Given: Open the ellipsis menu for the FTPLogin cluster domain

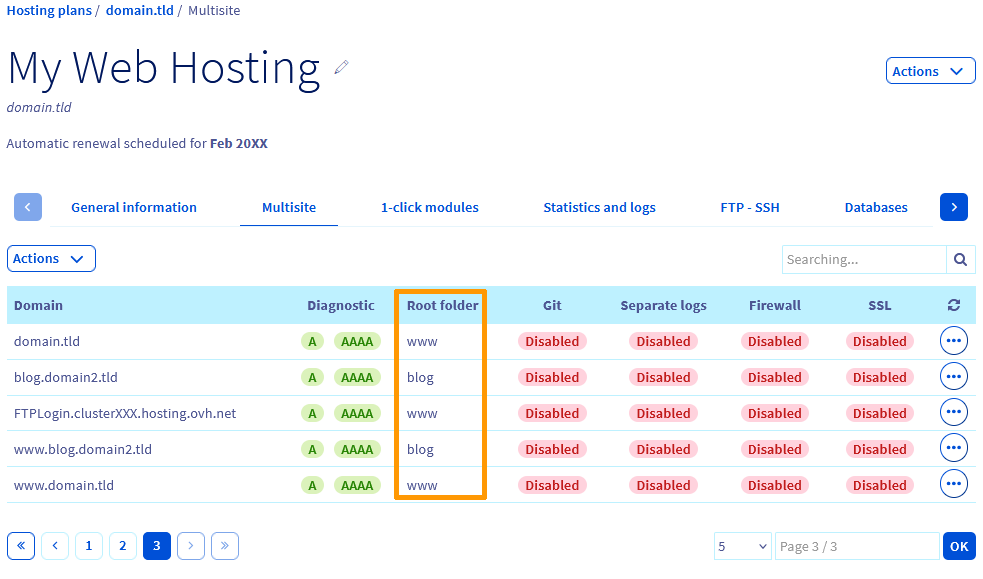Looking at the screenshot, I should (x=953, y=412).
